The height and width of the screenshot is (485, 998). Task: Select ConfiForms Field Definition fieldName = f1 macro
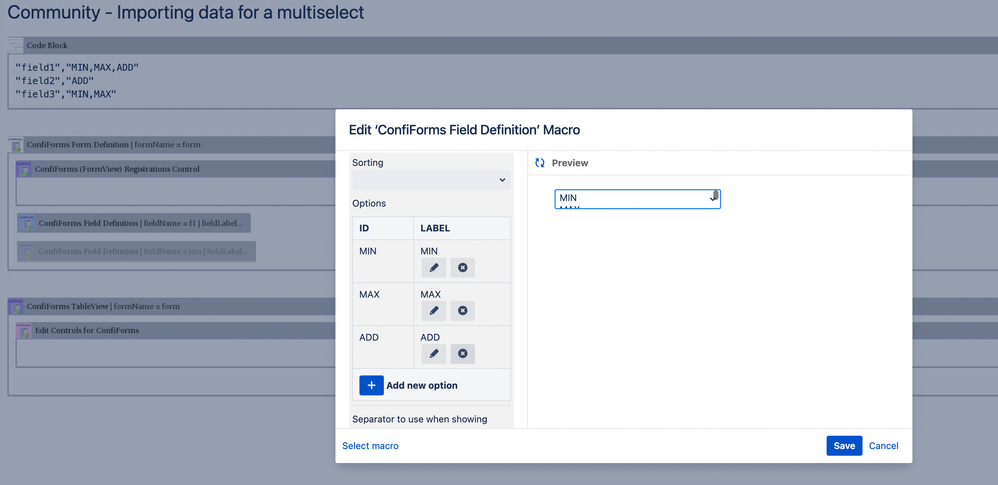pos(134,223)
